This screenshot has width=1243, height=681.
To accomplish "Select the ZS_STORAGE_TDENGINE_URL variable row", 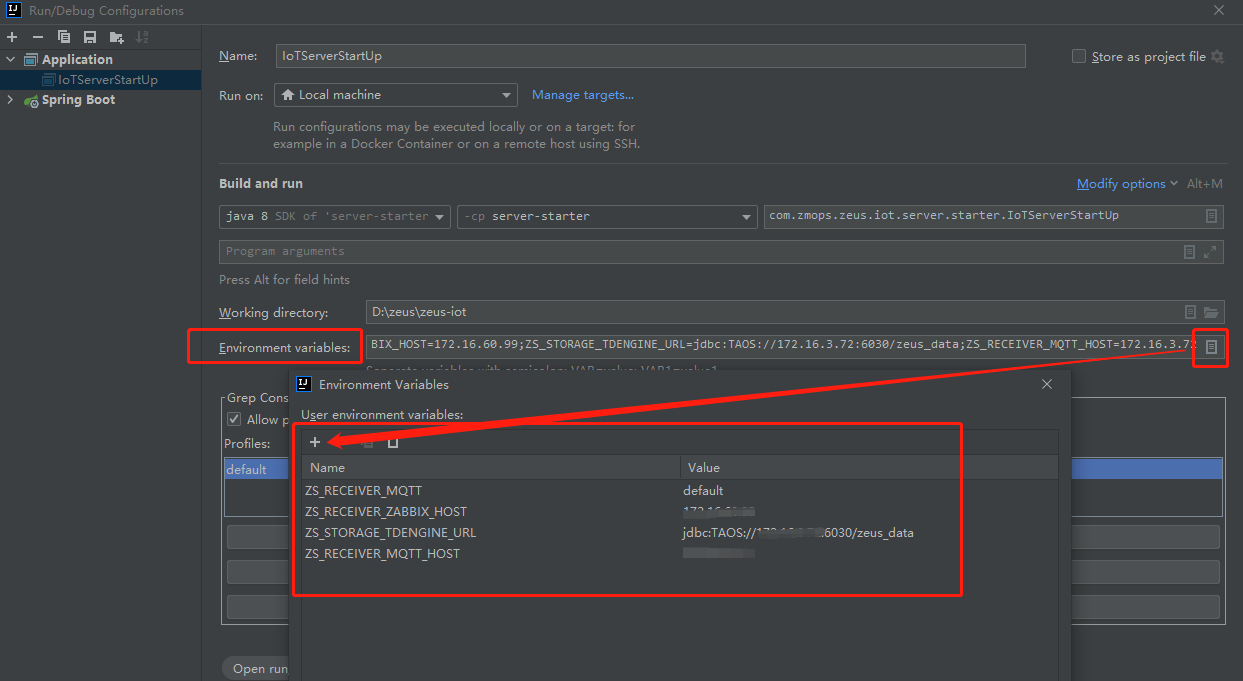I will (680, 533).
